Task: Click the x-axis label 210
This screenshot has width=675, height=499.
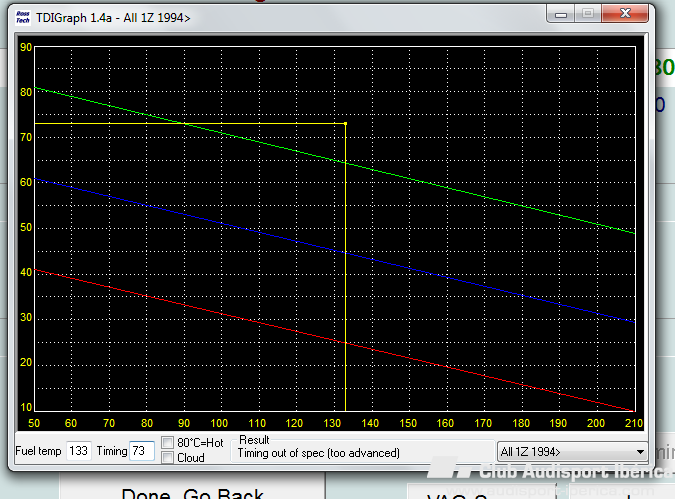Action: click(634, 423)
